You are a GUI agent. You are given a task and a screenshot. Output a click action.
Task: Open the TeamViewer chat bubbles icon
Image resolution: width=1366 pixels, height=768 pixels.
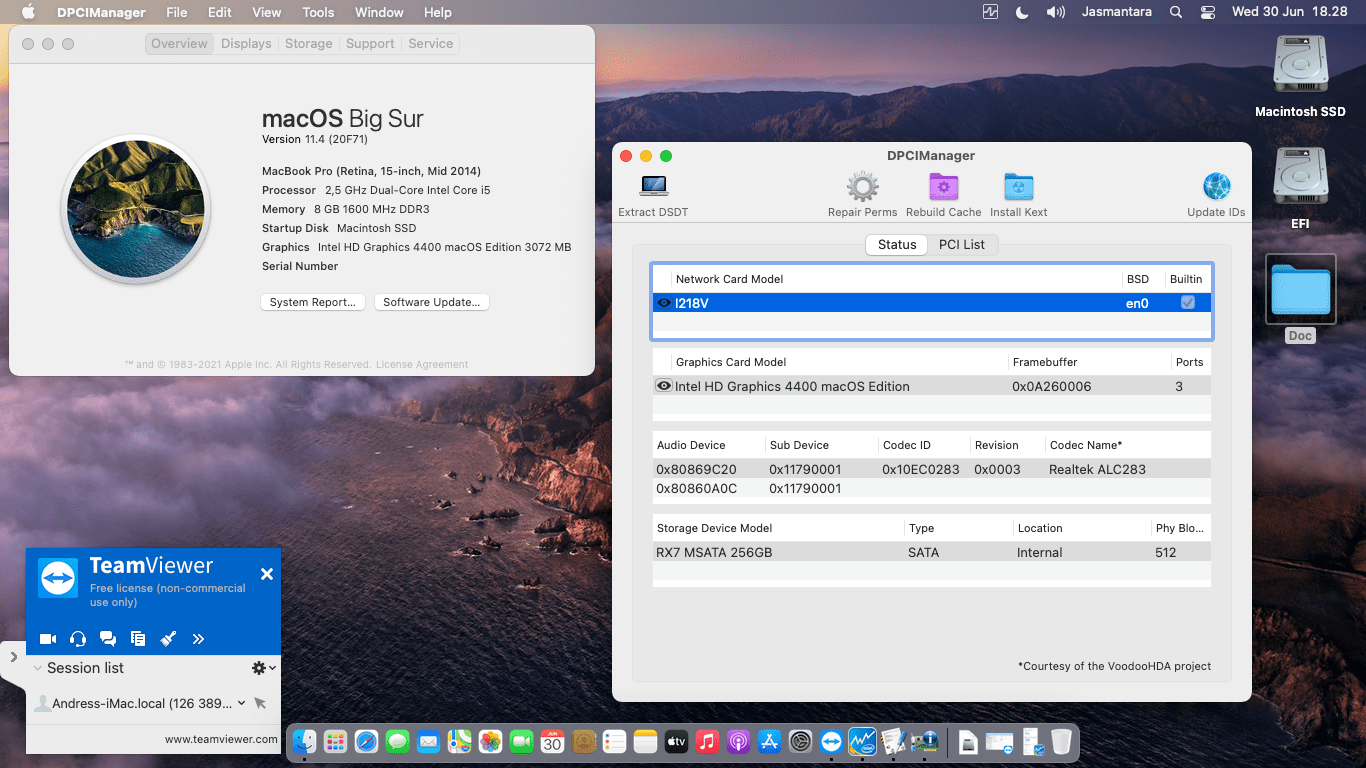[108, 639]
